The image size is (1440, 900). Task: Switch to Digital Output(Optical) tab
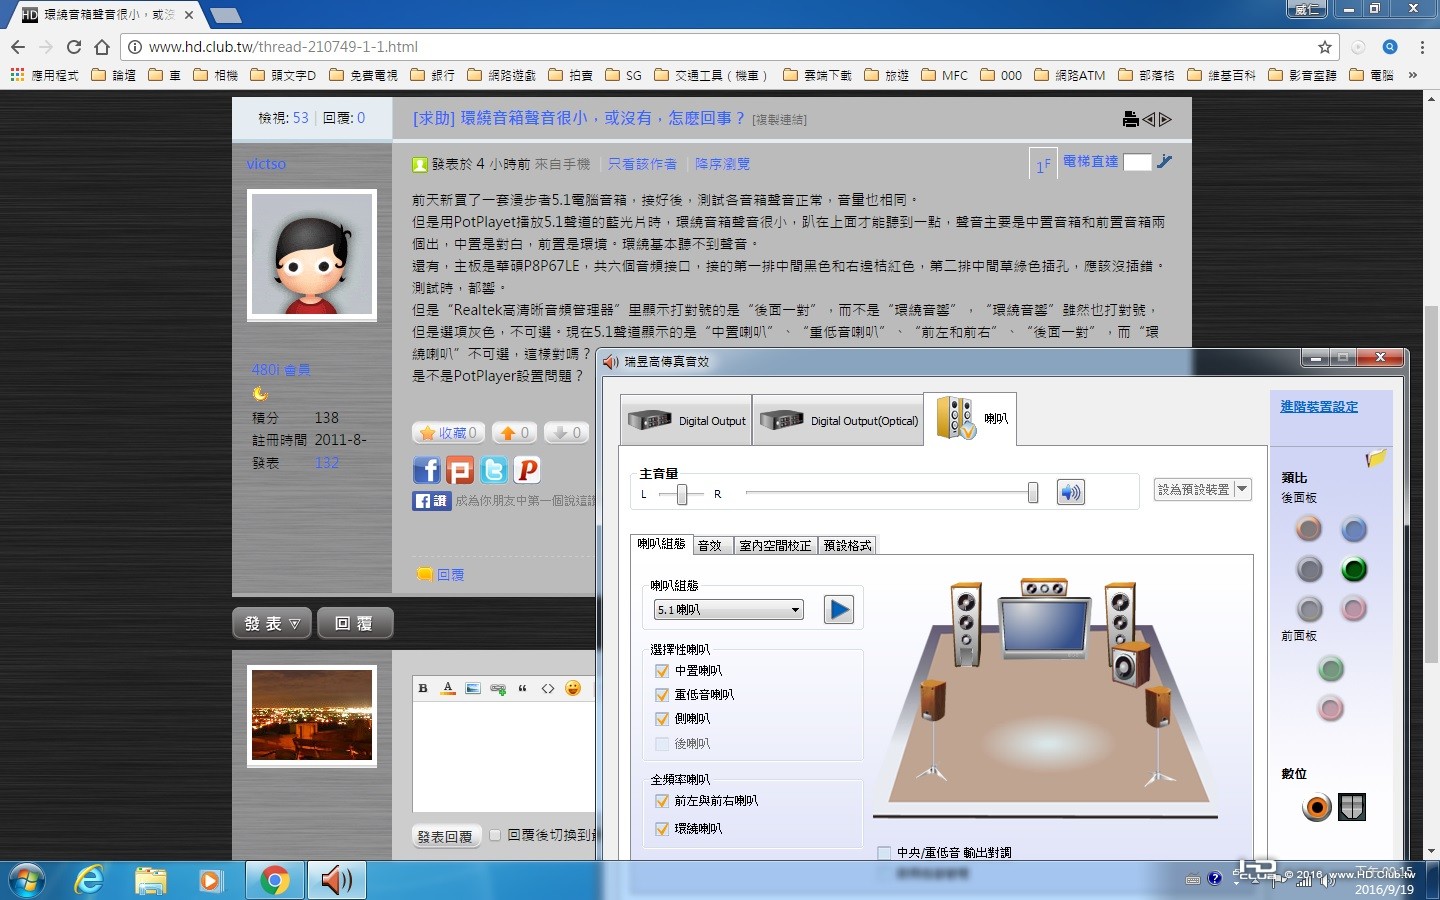(x=838, y=421)
